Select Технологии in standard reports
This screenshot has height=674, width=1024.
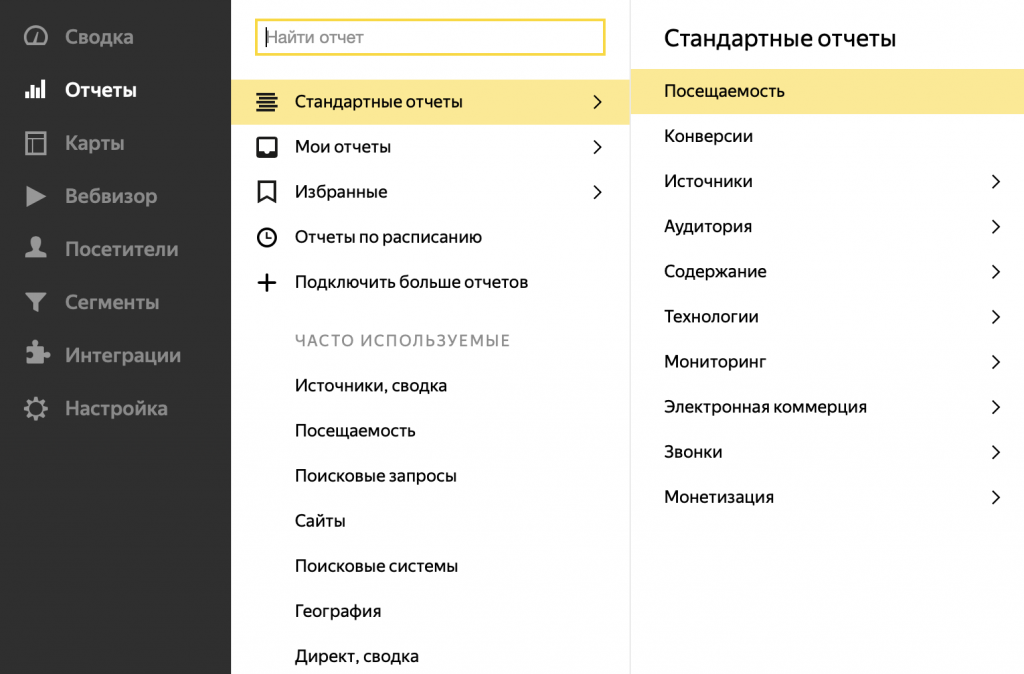pos(711,317)
